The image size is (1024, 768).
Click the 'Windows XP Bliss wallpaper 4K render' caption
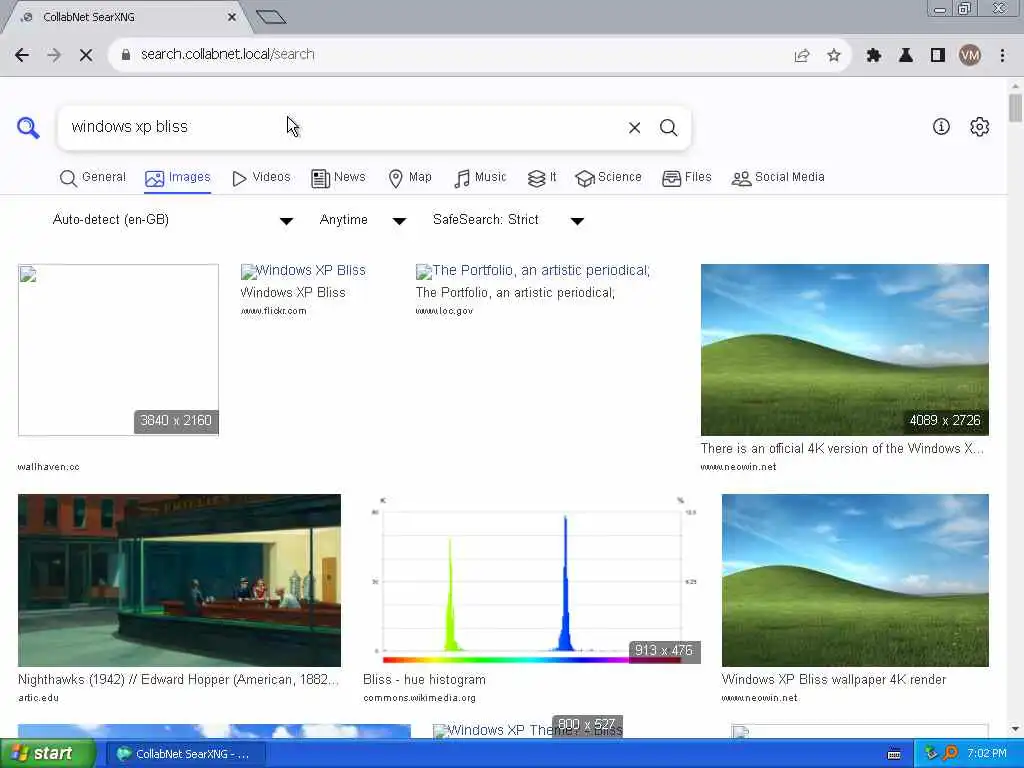[x=834, y=680]
